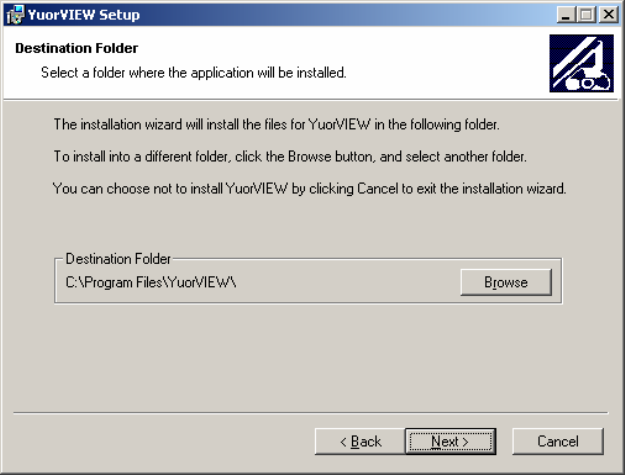Select the 'YuorVIEW Setup' title bar text
Screen dimensions: 625x475
tap(84, 15)
